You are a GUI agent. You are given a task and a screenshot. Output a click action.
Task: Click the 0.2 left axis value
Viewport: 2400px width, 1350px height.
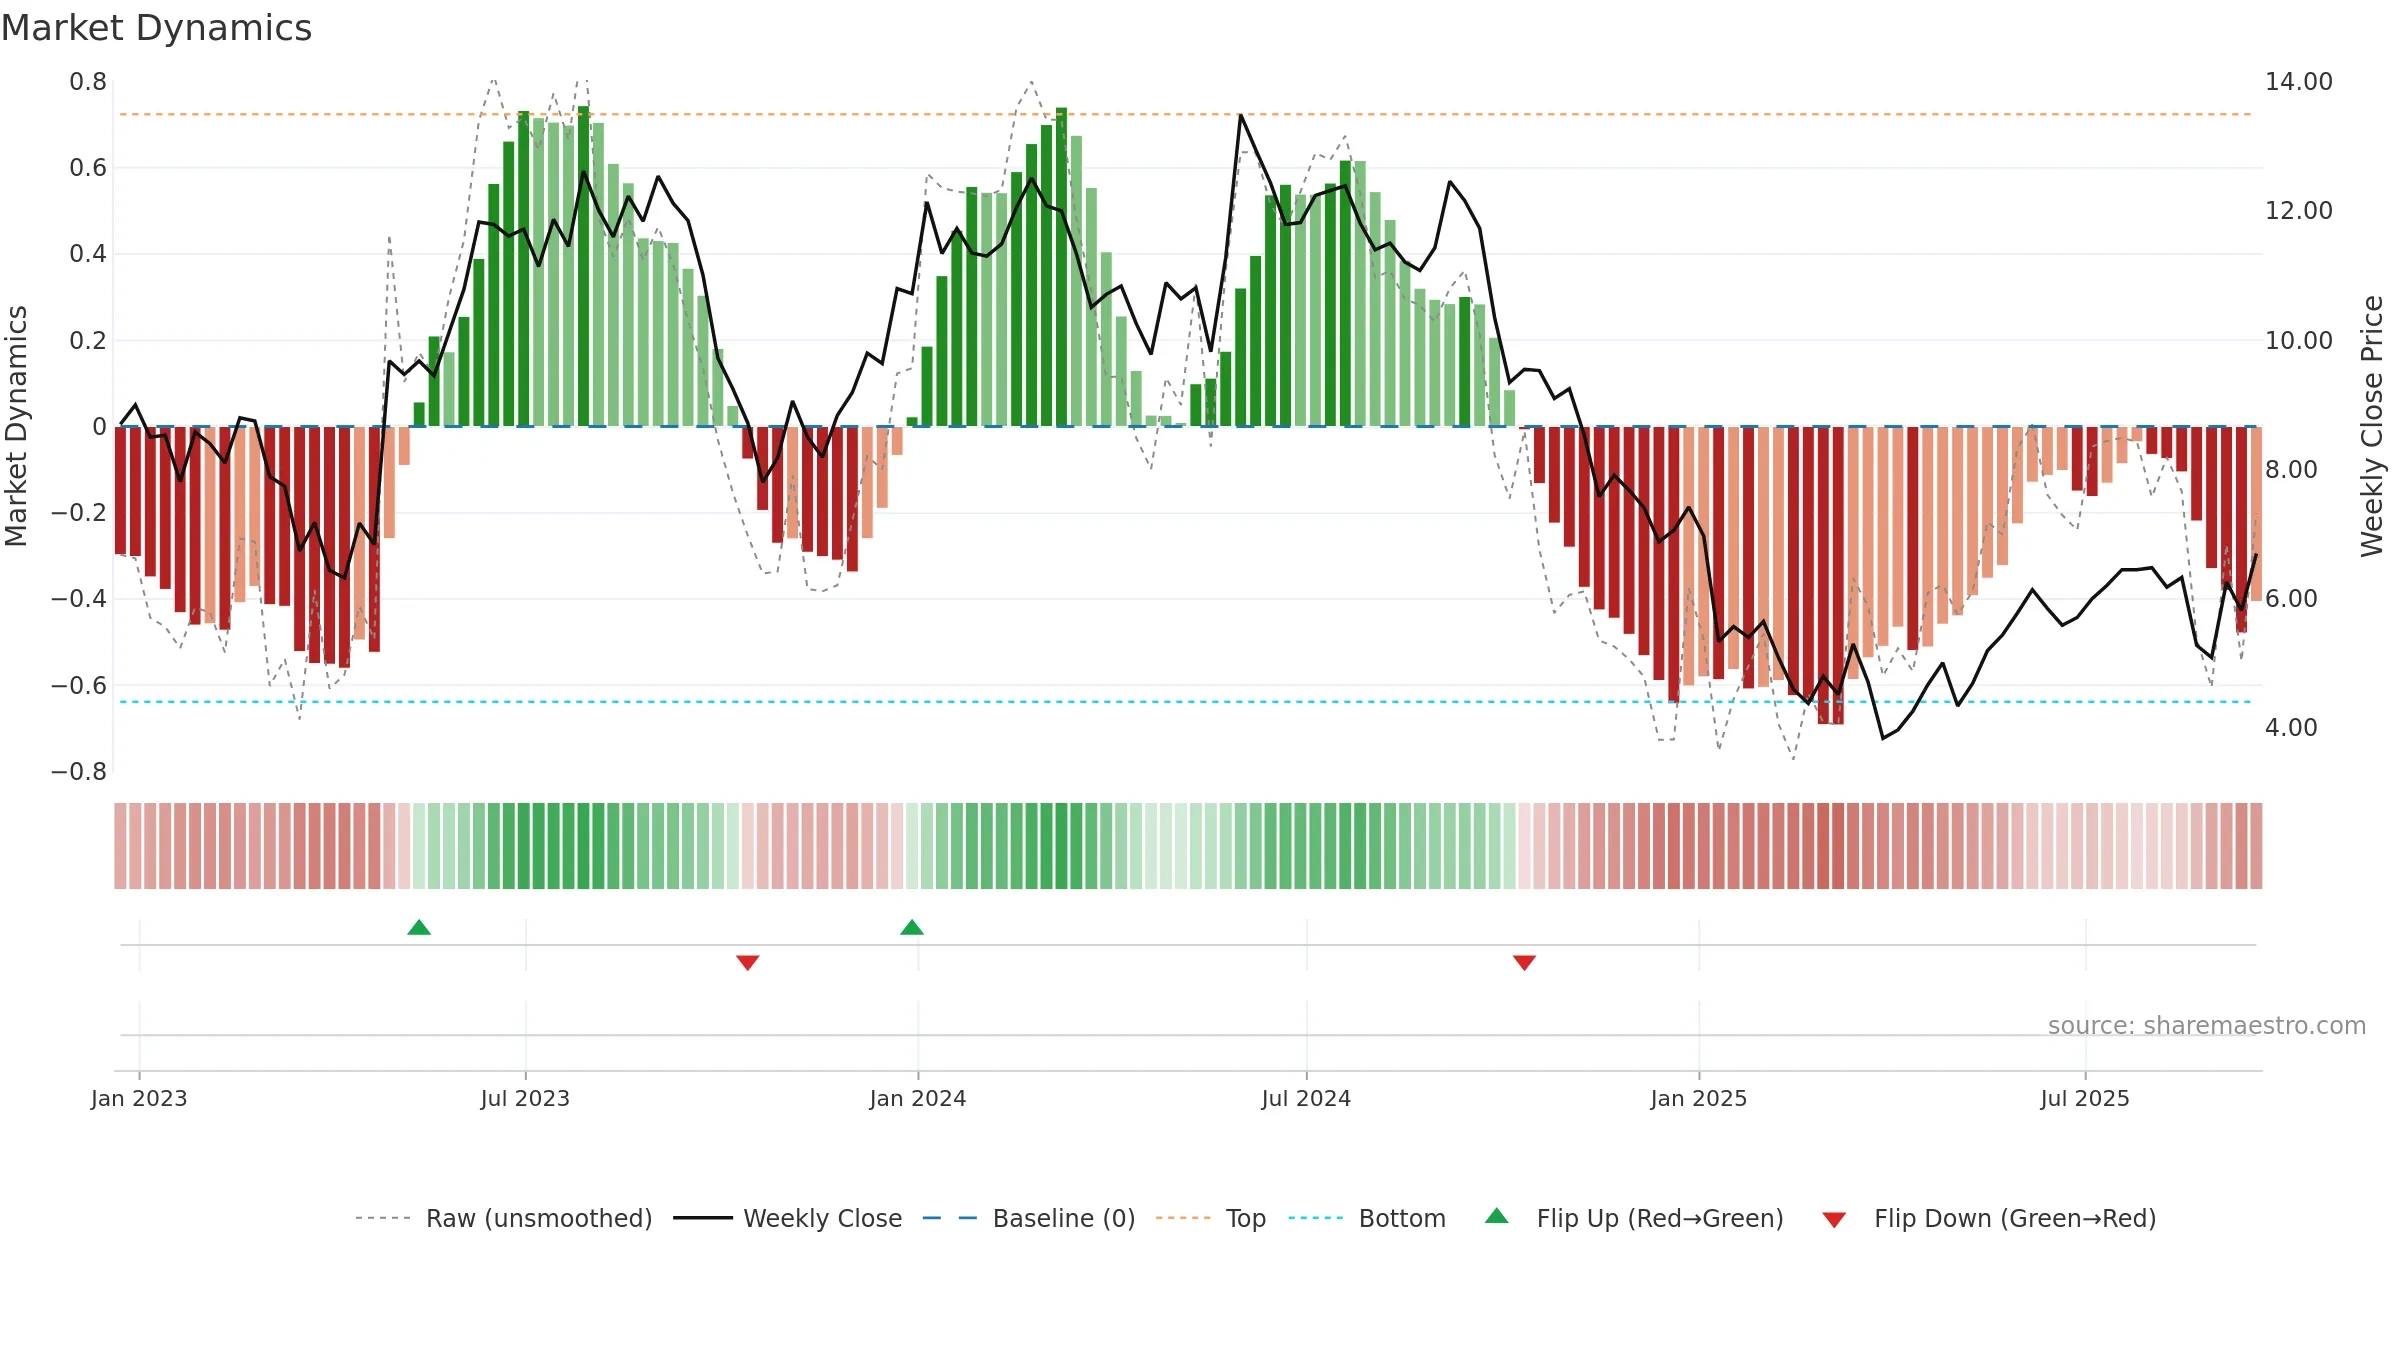pos(88,341)
